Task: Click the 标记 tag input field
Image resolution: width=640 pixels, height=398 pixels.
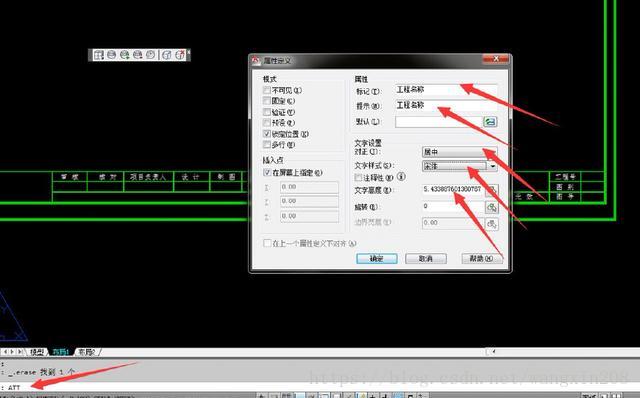Action: 446,89
